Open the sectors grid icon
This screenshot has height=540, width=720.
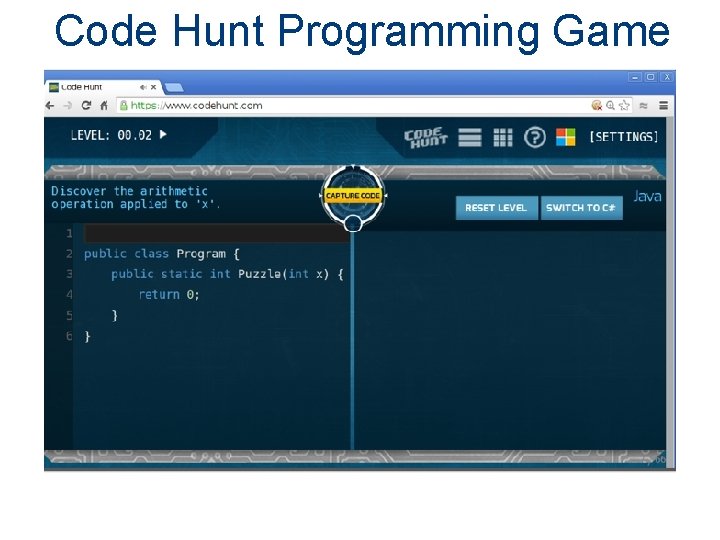tap(503, 137)
